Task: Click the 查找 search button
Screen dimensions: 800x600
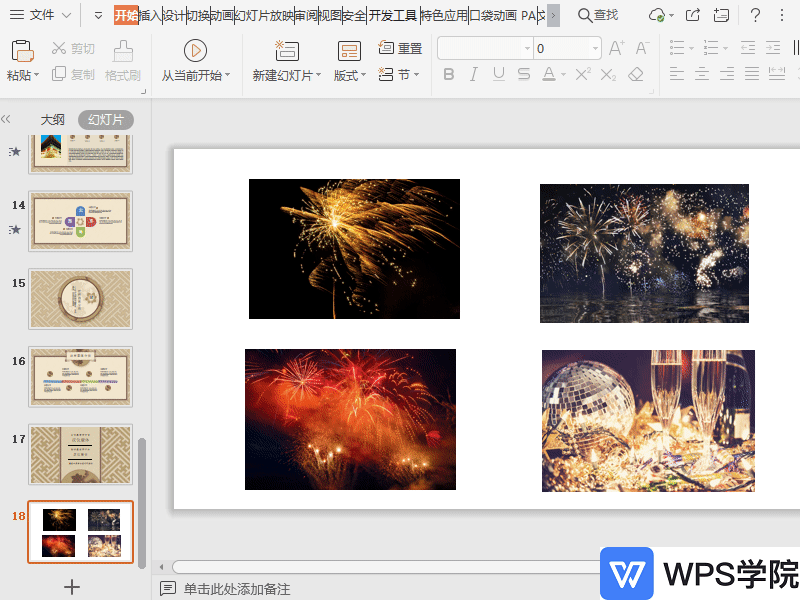Action: (x=598, y=15)
